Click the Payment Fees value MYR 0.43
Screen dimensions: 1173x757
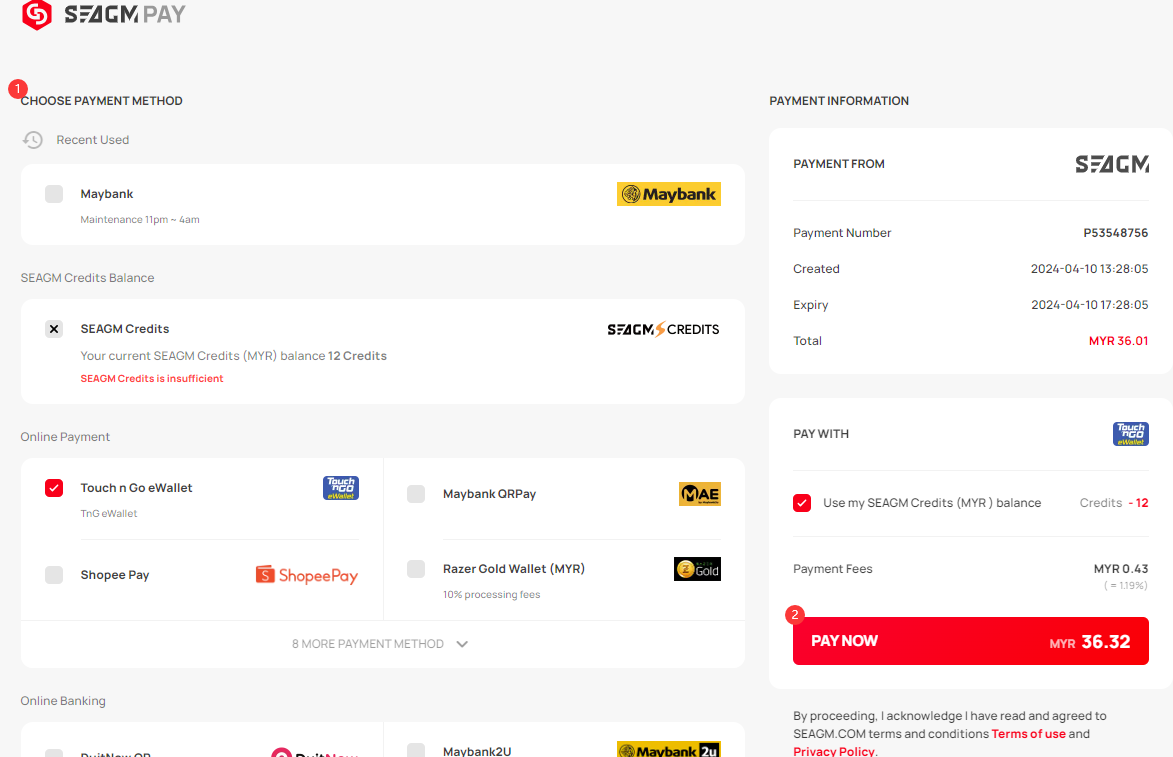point(1121,568)
